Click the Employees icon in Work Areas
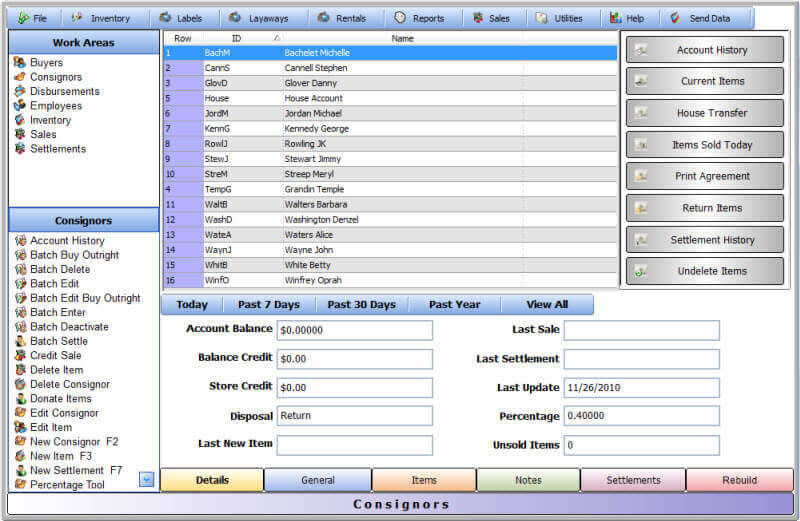This screenshot has height=521, width=800. pos(20,105)
